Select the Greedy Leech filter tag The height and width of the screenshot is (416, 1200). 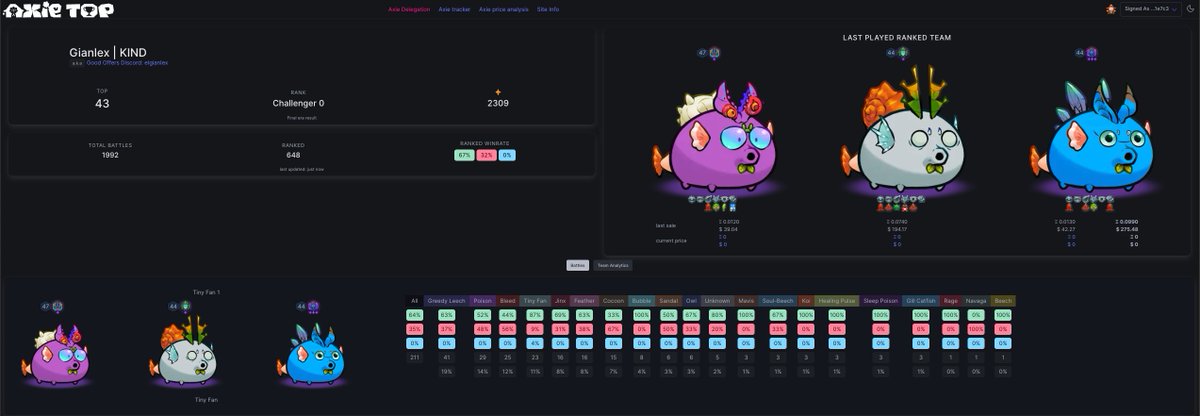[446, 300]
